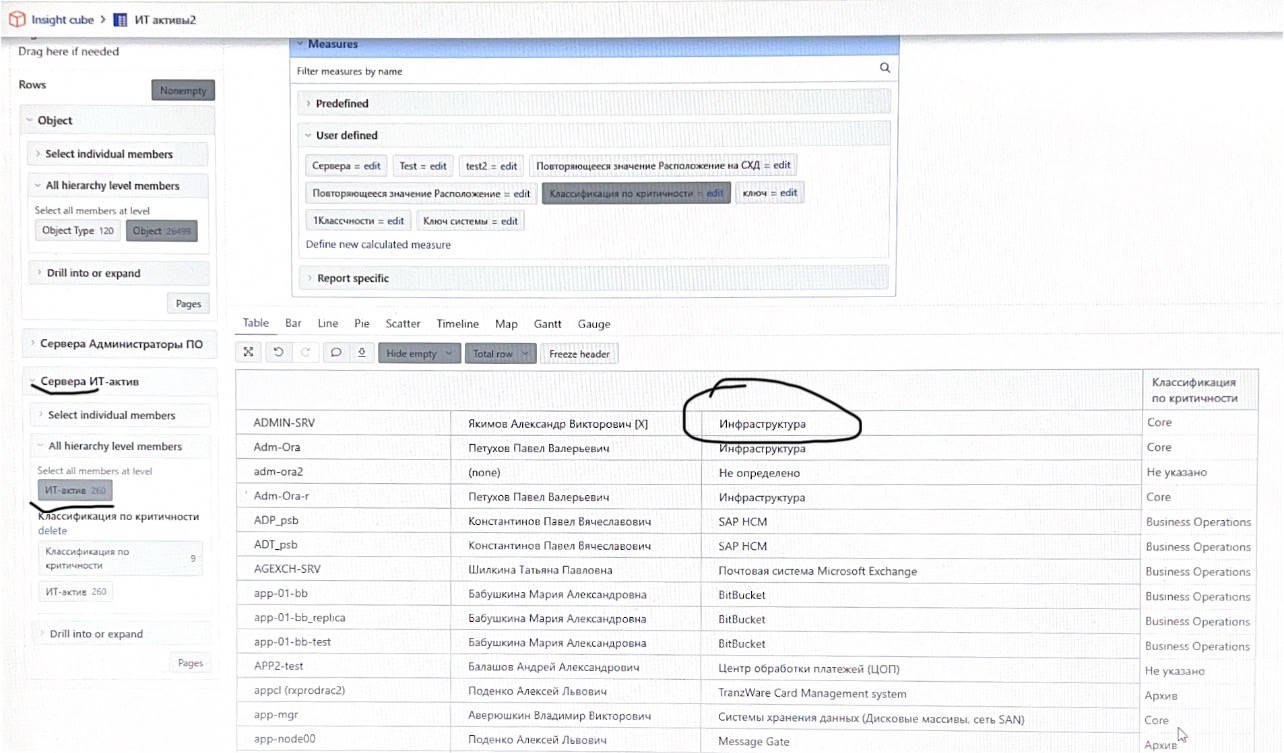
Task: Click the Почтовая система Microsoft Exchange cell
Action: click(921, 571)
